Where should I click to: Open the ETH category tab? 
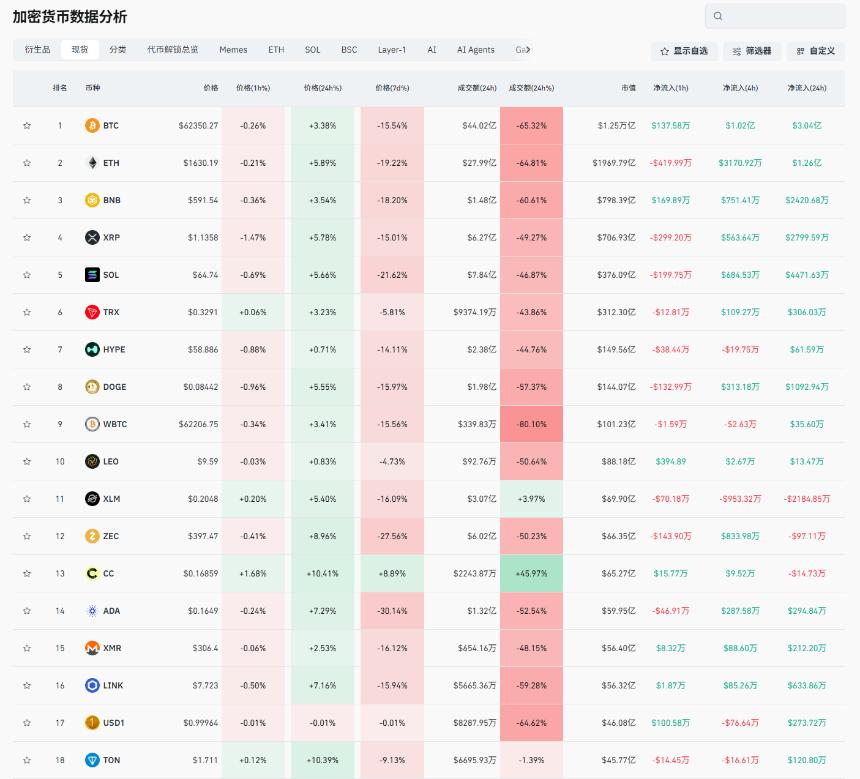pyautogui.click(x=276, y=49)
